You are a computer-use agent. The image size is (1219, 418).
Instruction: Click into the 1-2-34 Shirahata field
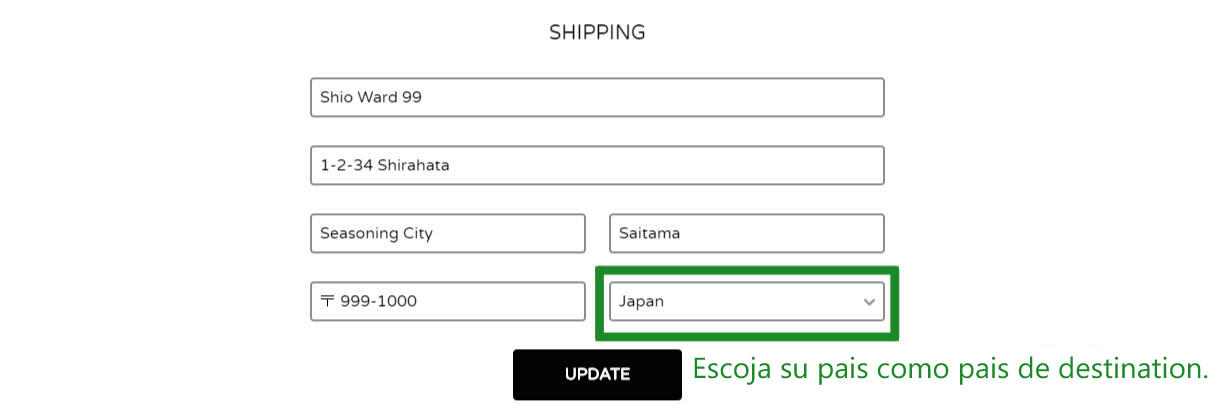point(597,166)
